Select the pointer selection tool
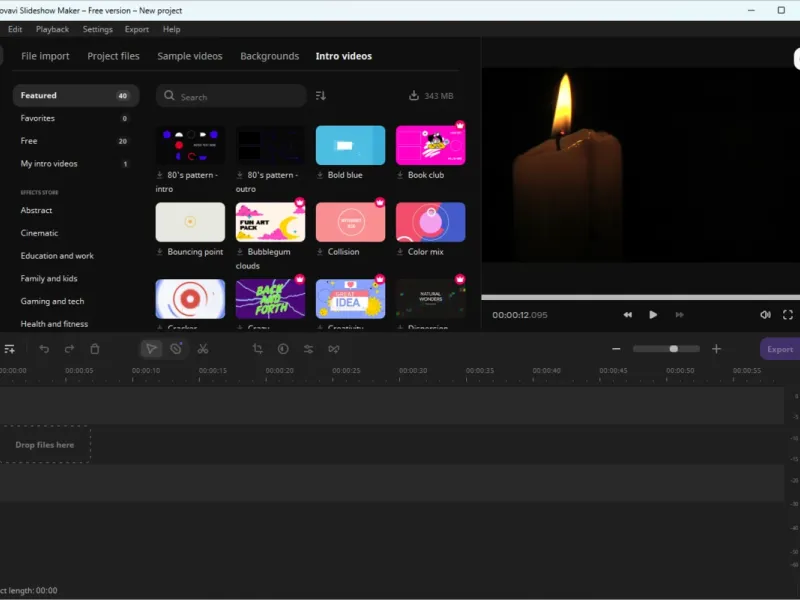Screen dimensions: 800x600 pos(151,349)
